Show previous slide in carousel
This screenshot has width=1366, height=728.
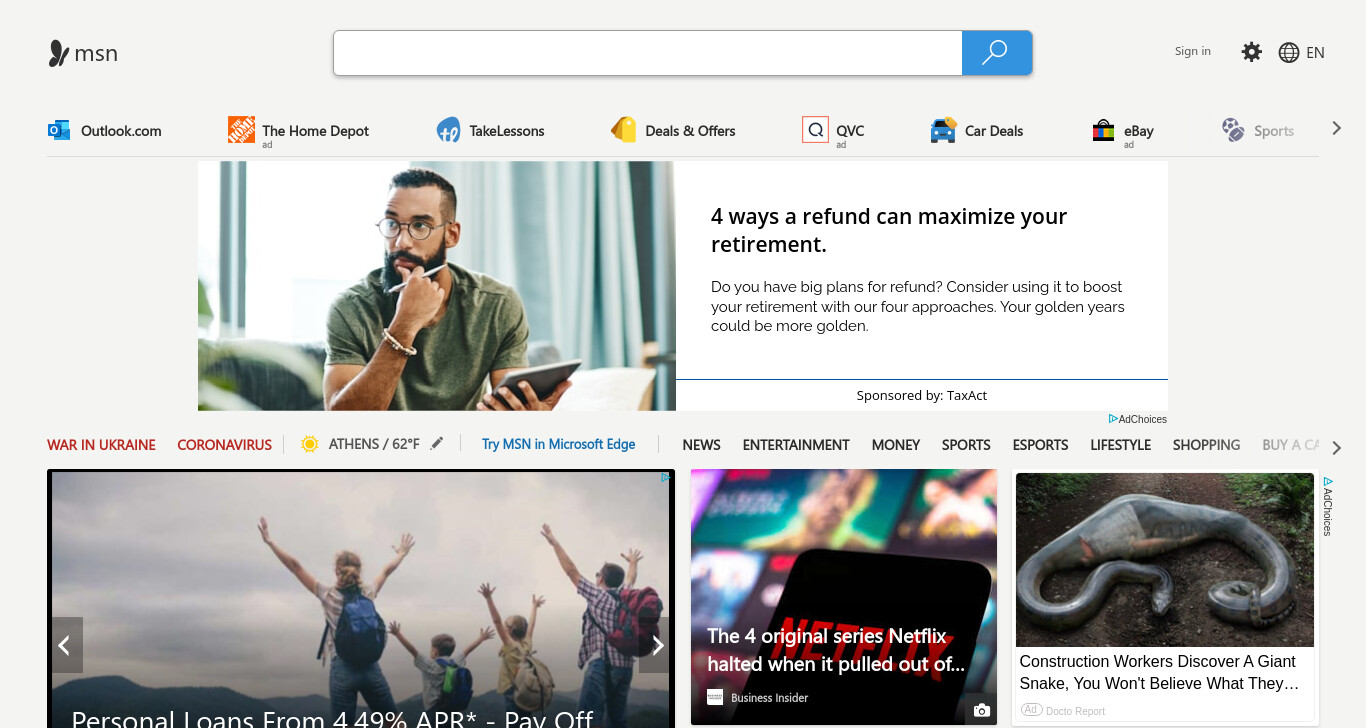(66, 645)
